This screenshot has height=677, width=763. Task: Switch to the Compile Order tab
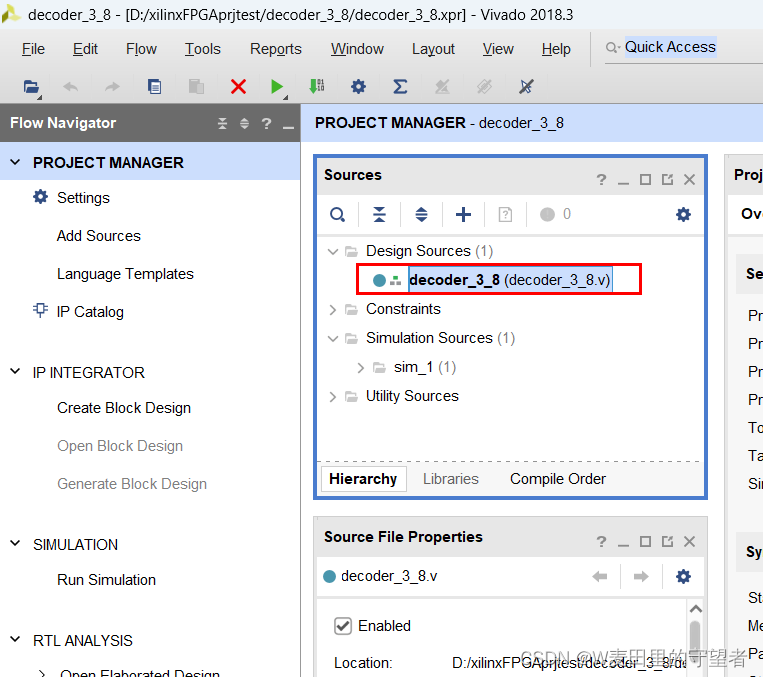558,479
